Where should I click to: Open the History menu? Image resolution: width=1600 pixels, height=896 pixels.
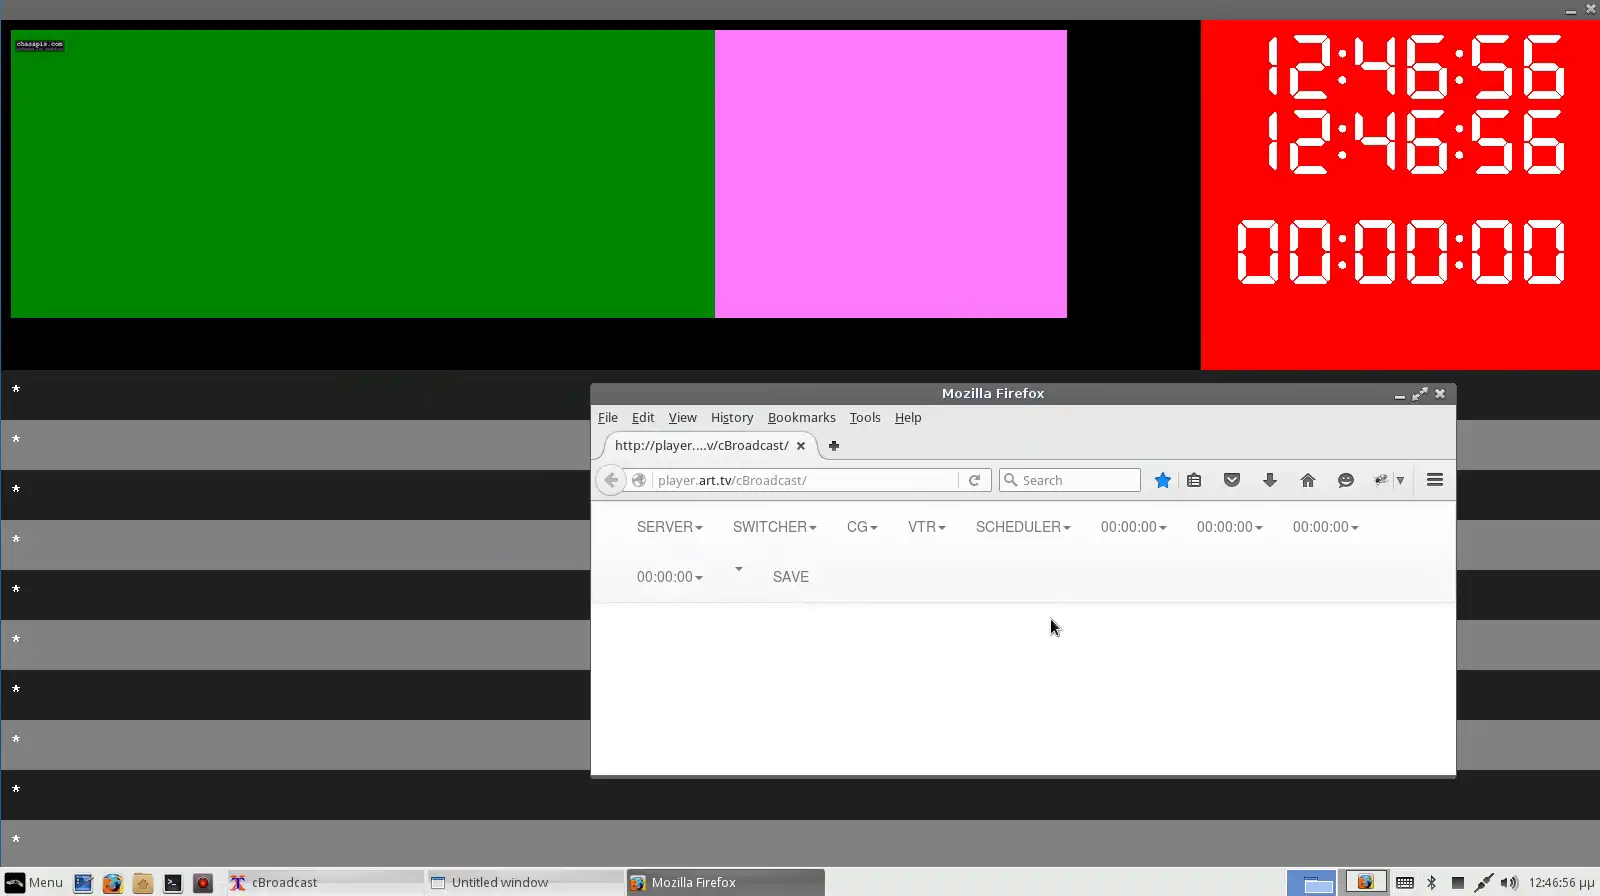pyautogui.click(x=732, y=418)
